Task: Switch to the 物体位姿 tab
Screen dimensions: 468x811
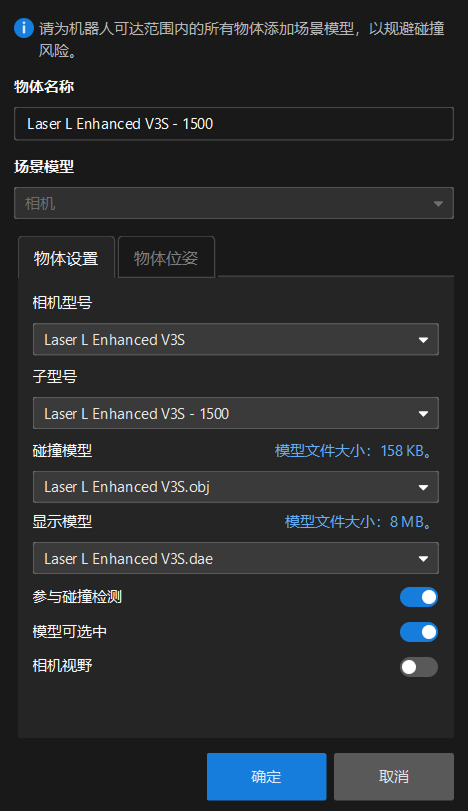Action: click(166, 258)
